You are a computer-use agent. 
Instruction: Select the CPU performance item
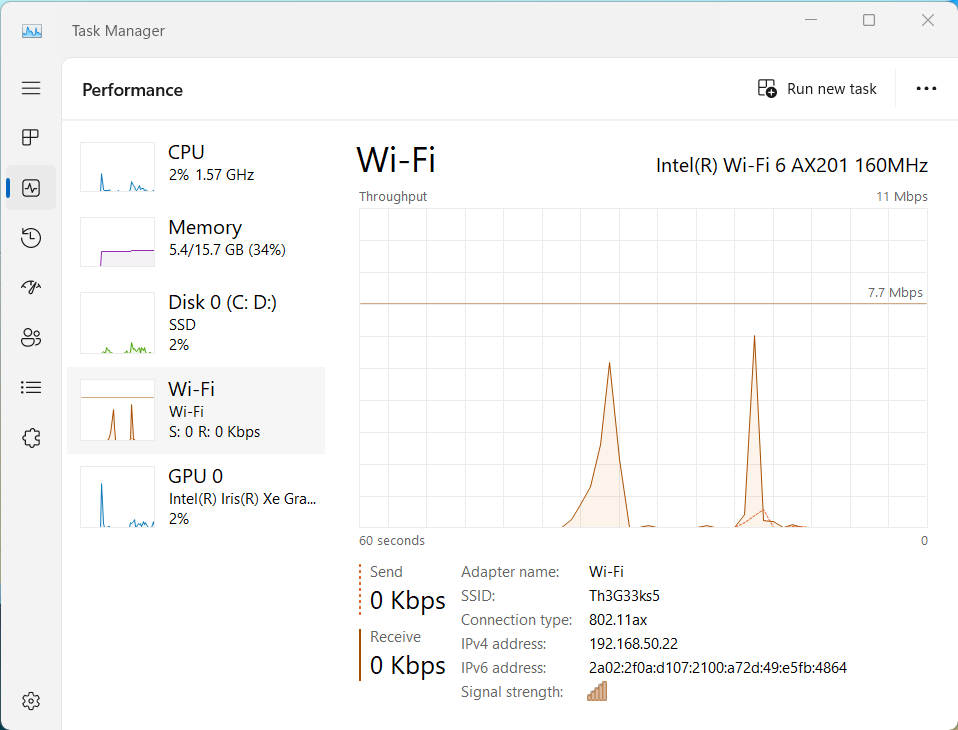(x=196, y=166)
